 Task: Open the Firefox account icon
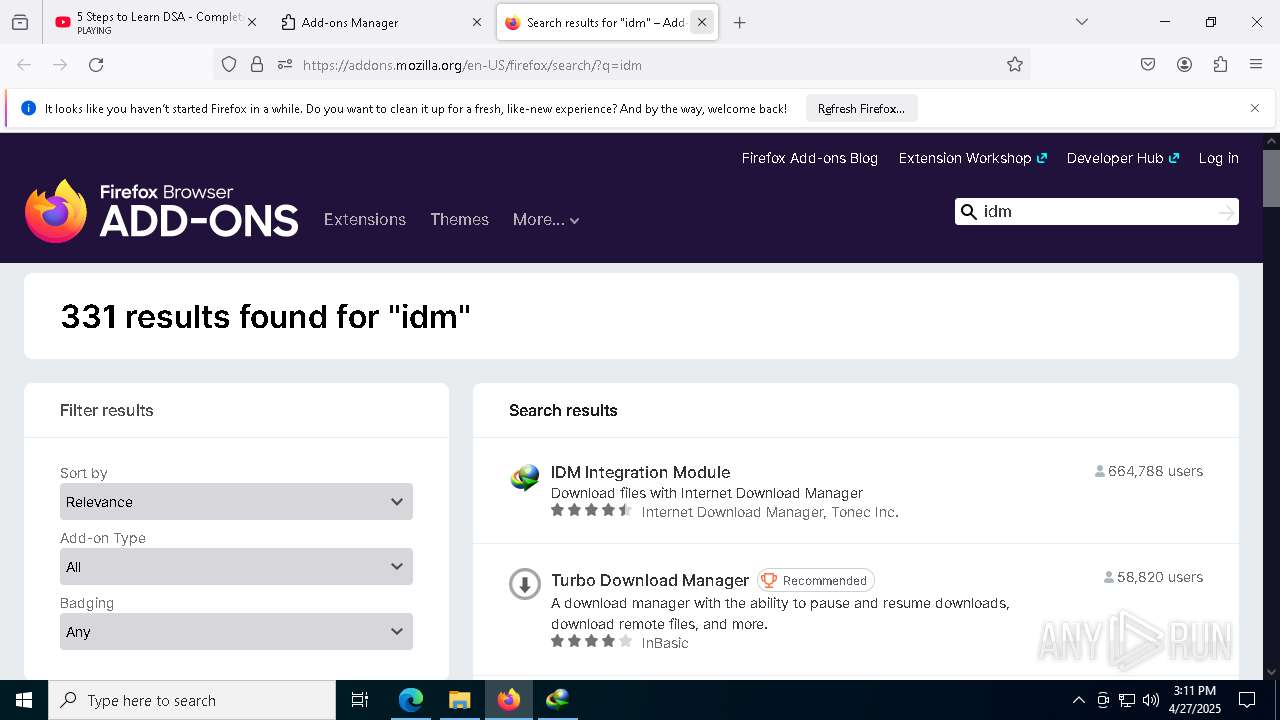point(1184,65)
